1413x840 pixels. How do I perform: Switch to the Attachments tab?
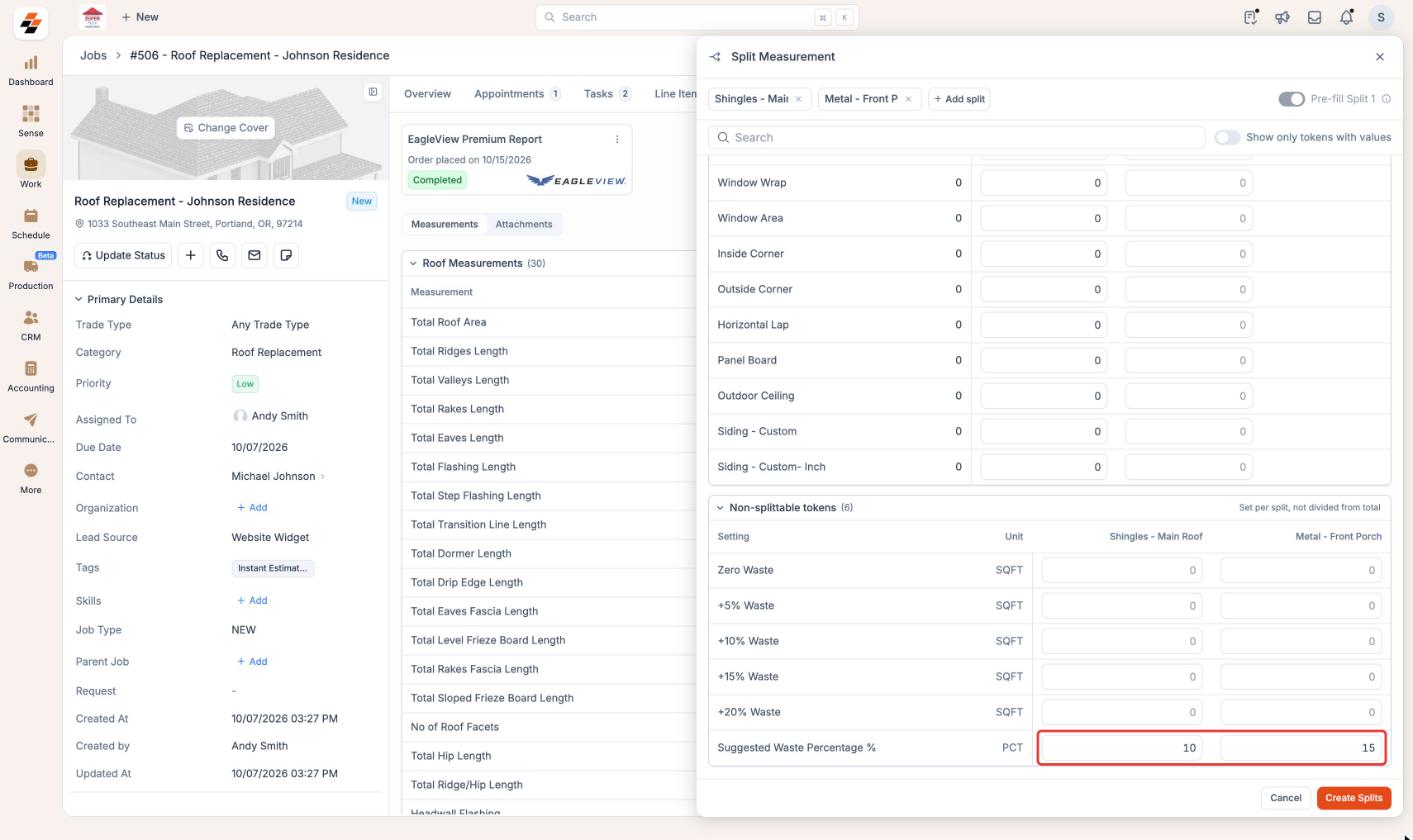click(524, 224)
